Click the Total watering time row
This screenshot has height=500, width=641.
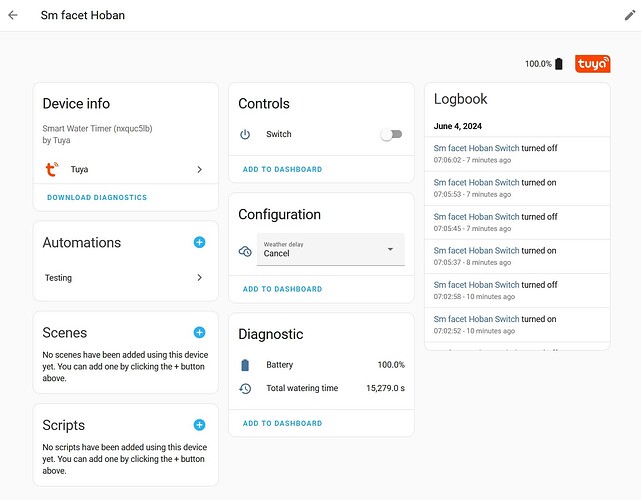click(x=321, y=388)
